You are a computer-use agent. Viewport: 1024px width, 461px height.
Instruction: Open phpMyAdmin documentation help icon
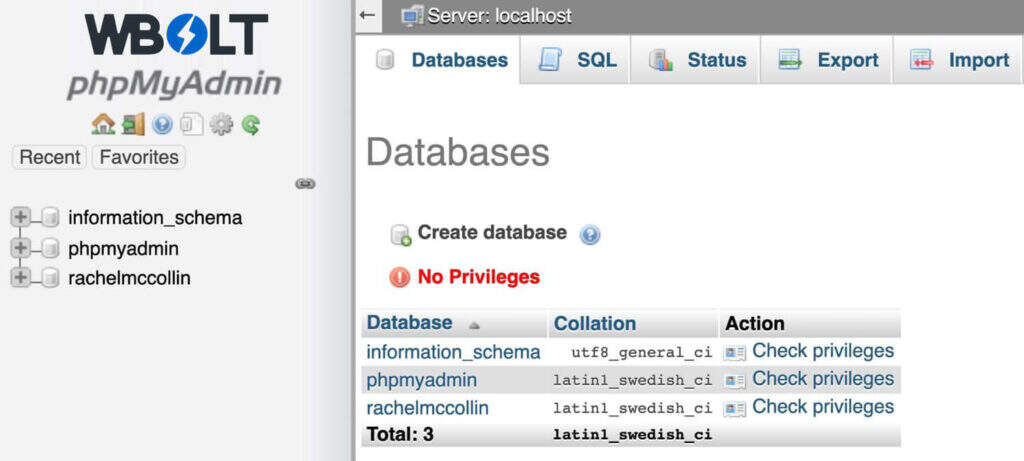162,125
